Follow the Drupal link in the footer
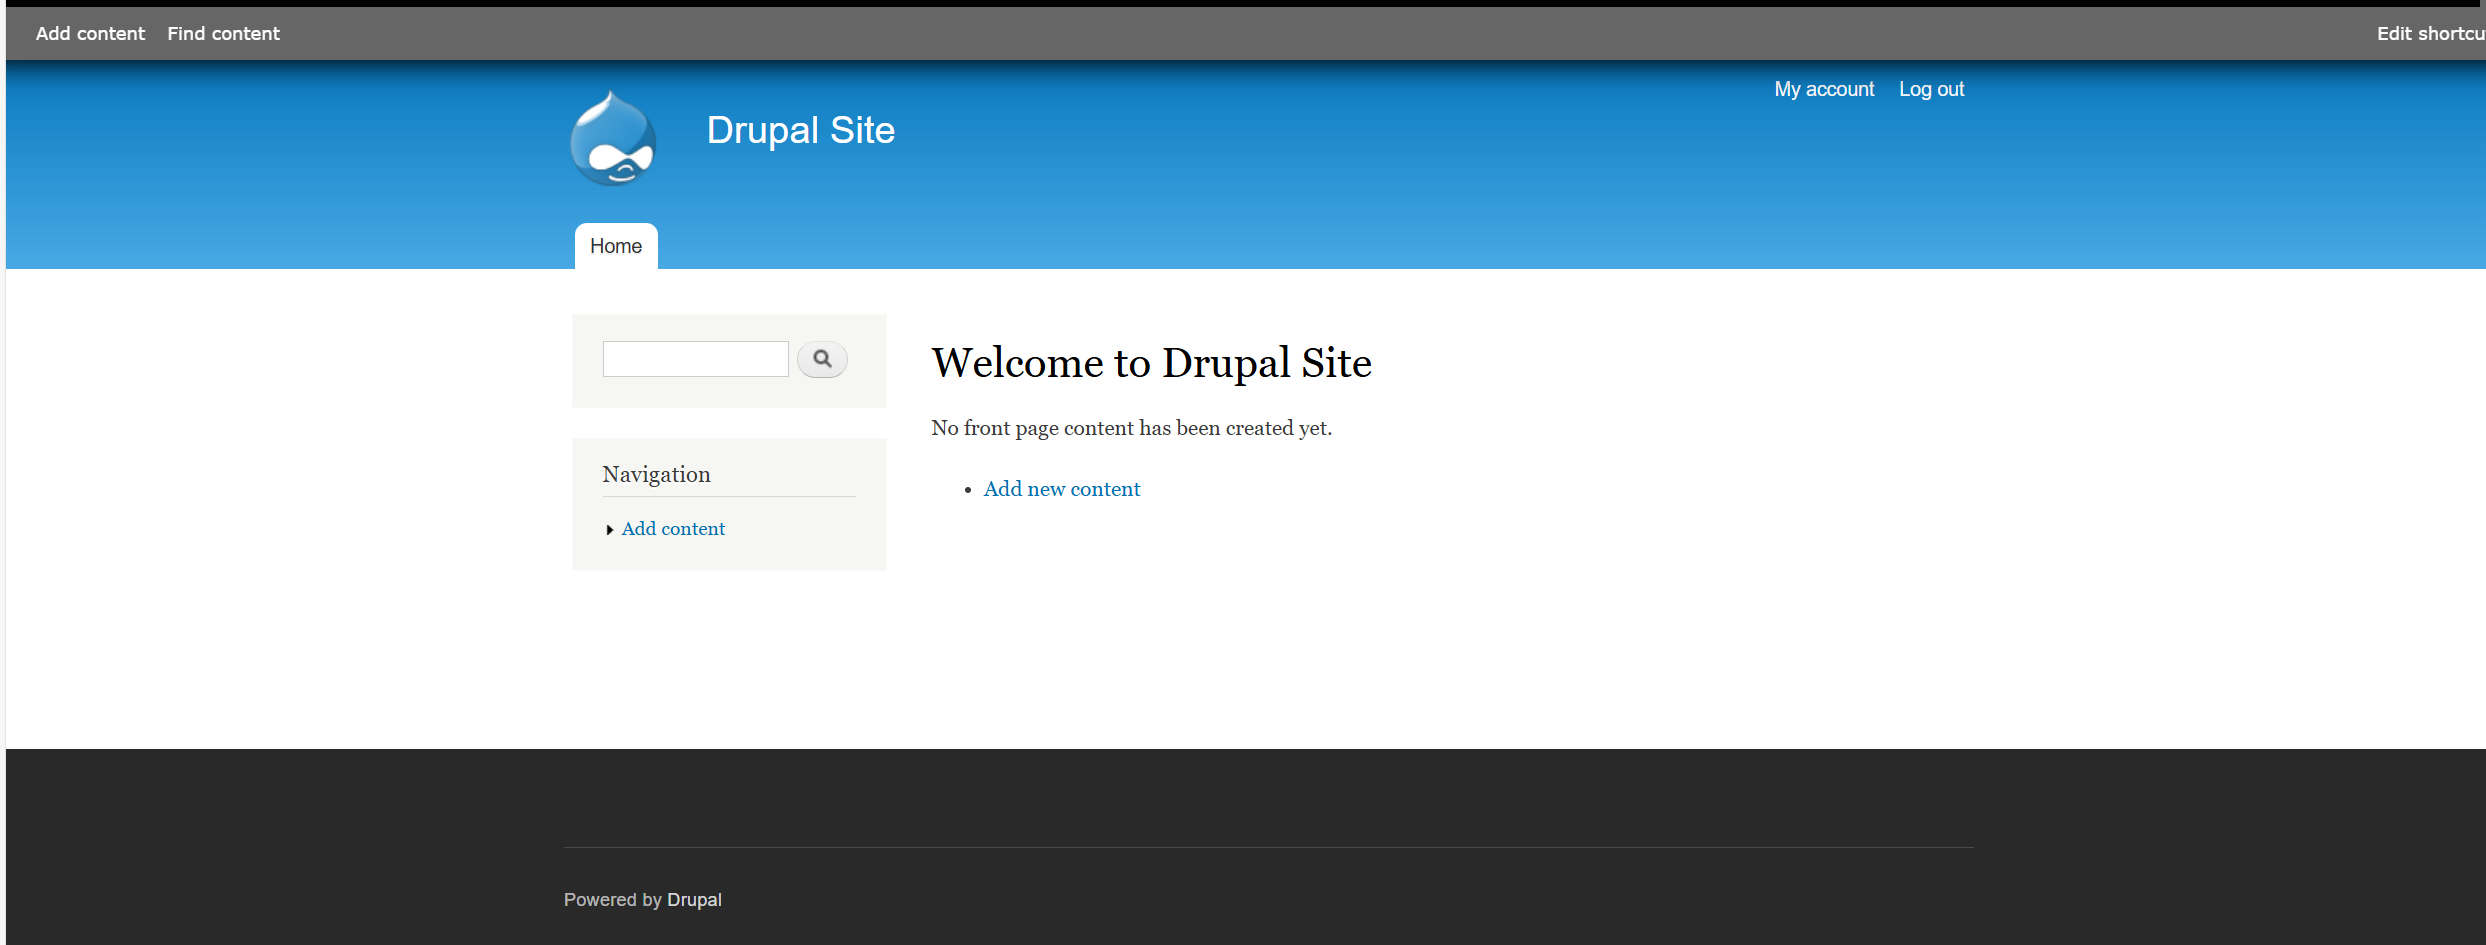Screen dimensions: 2486x945 click(694, 900)
